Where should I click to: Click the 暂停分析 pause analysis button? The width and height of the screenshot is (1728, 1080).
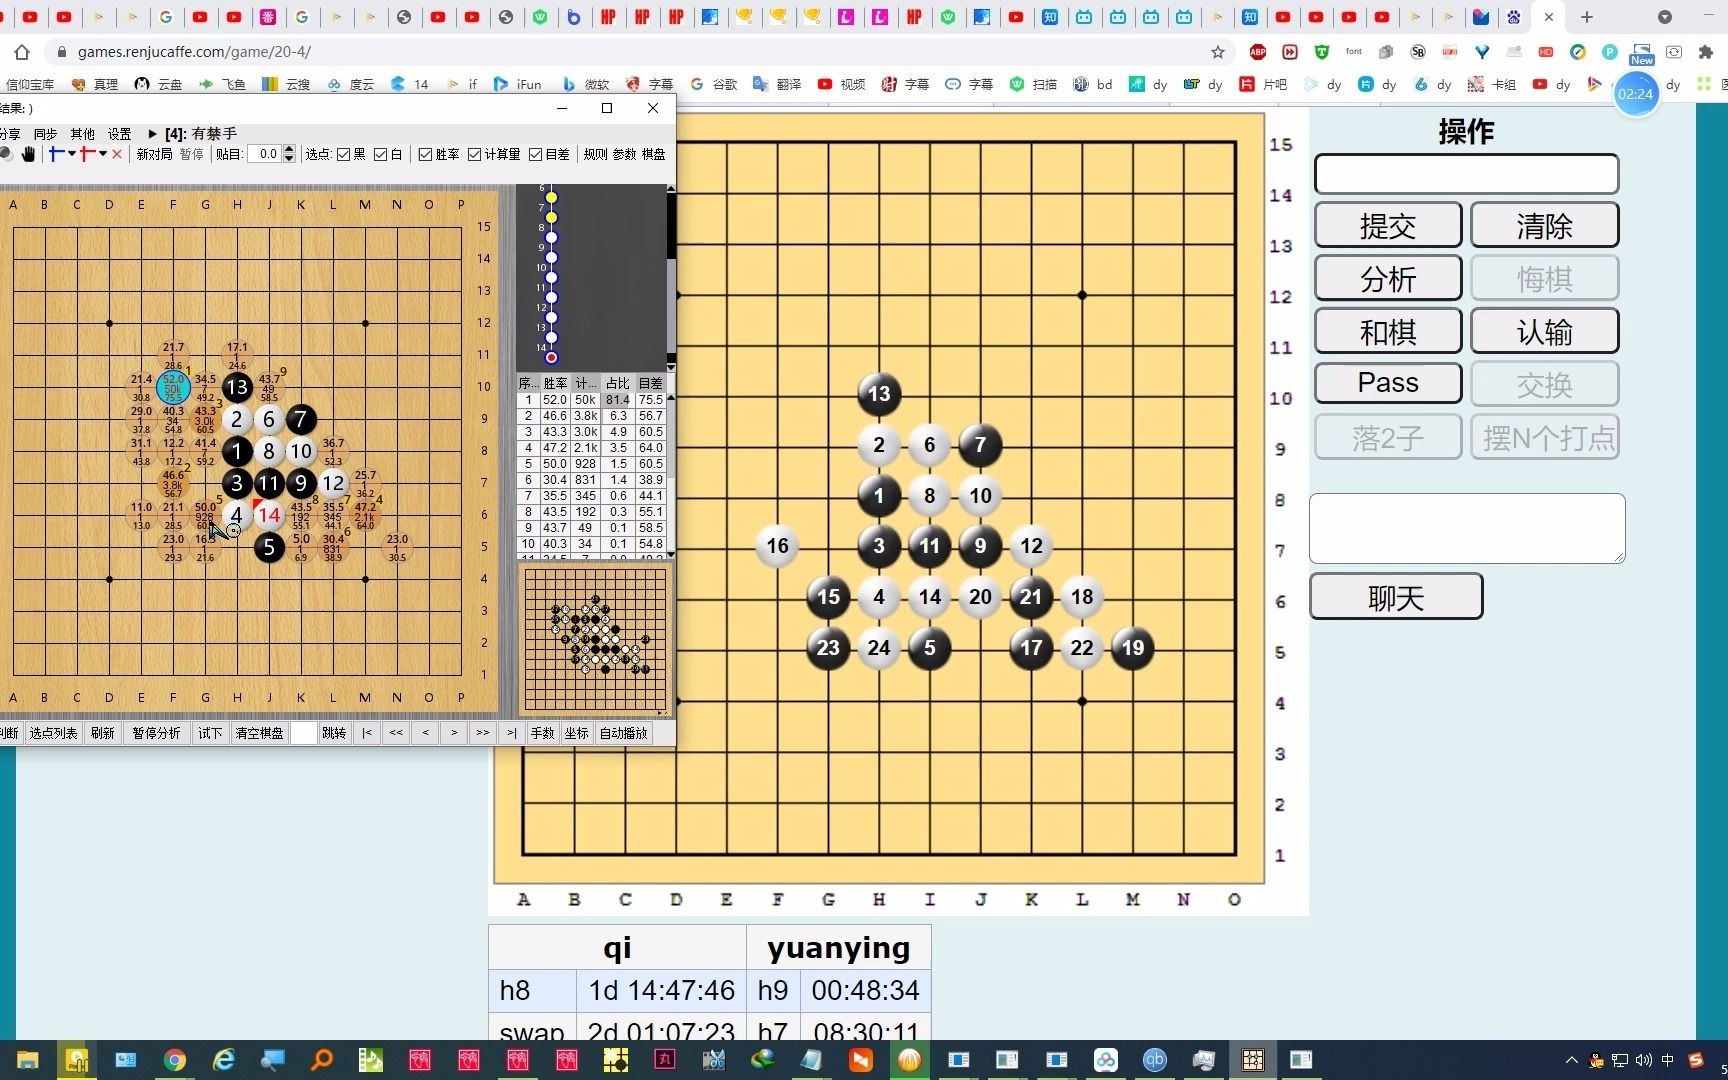point(157,733)
